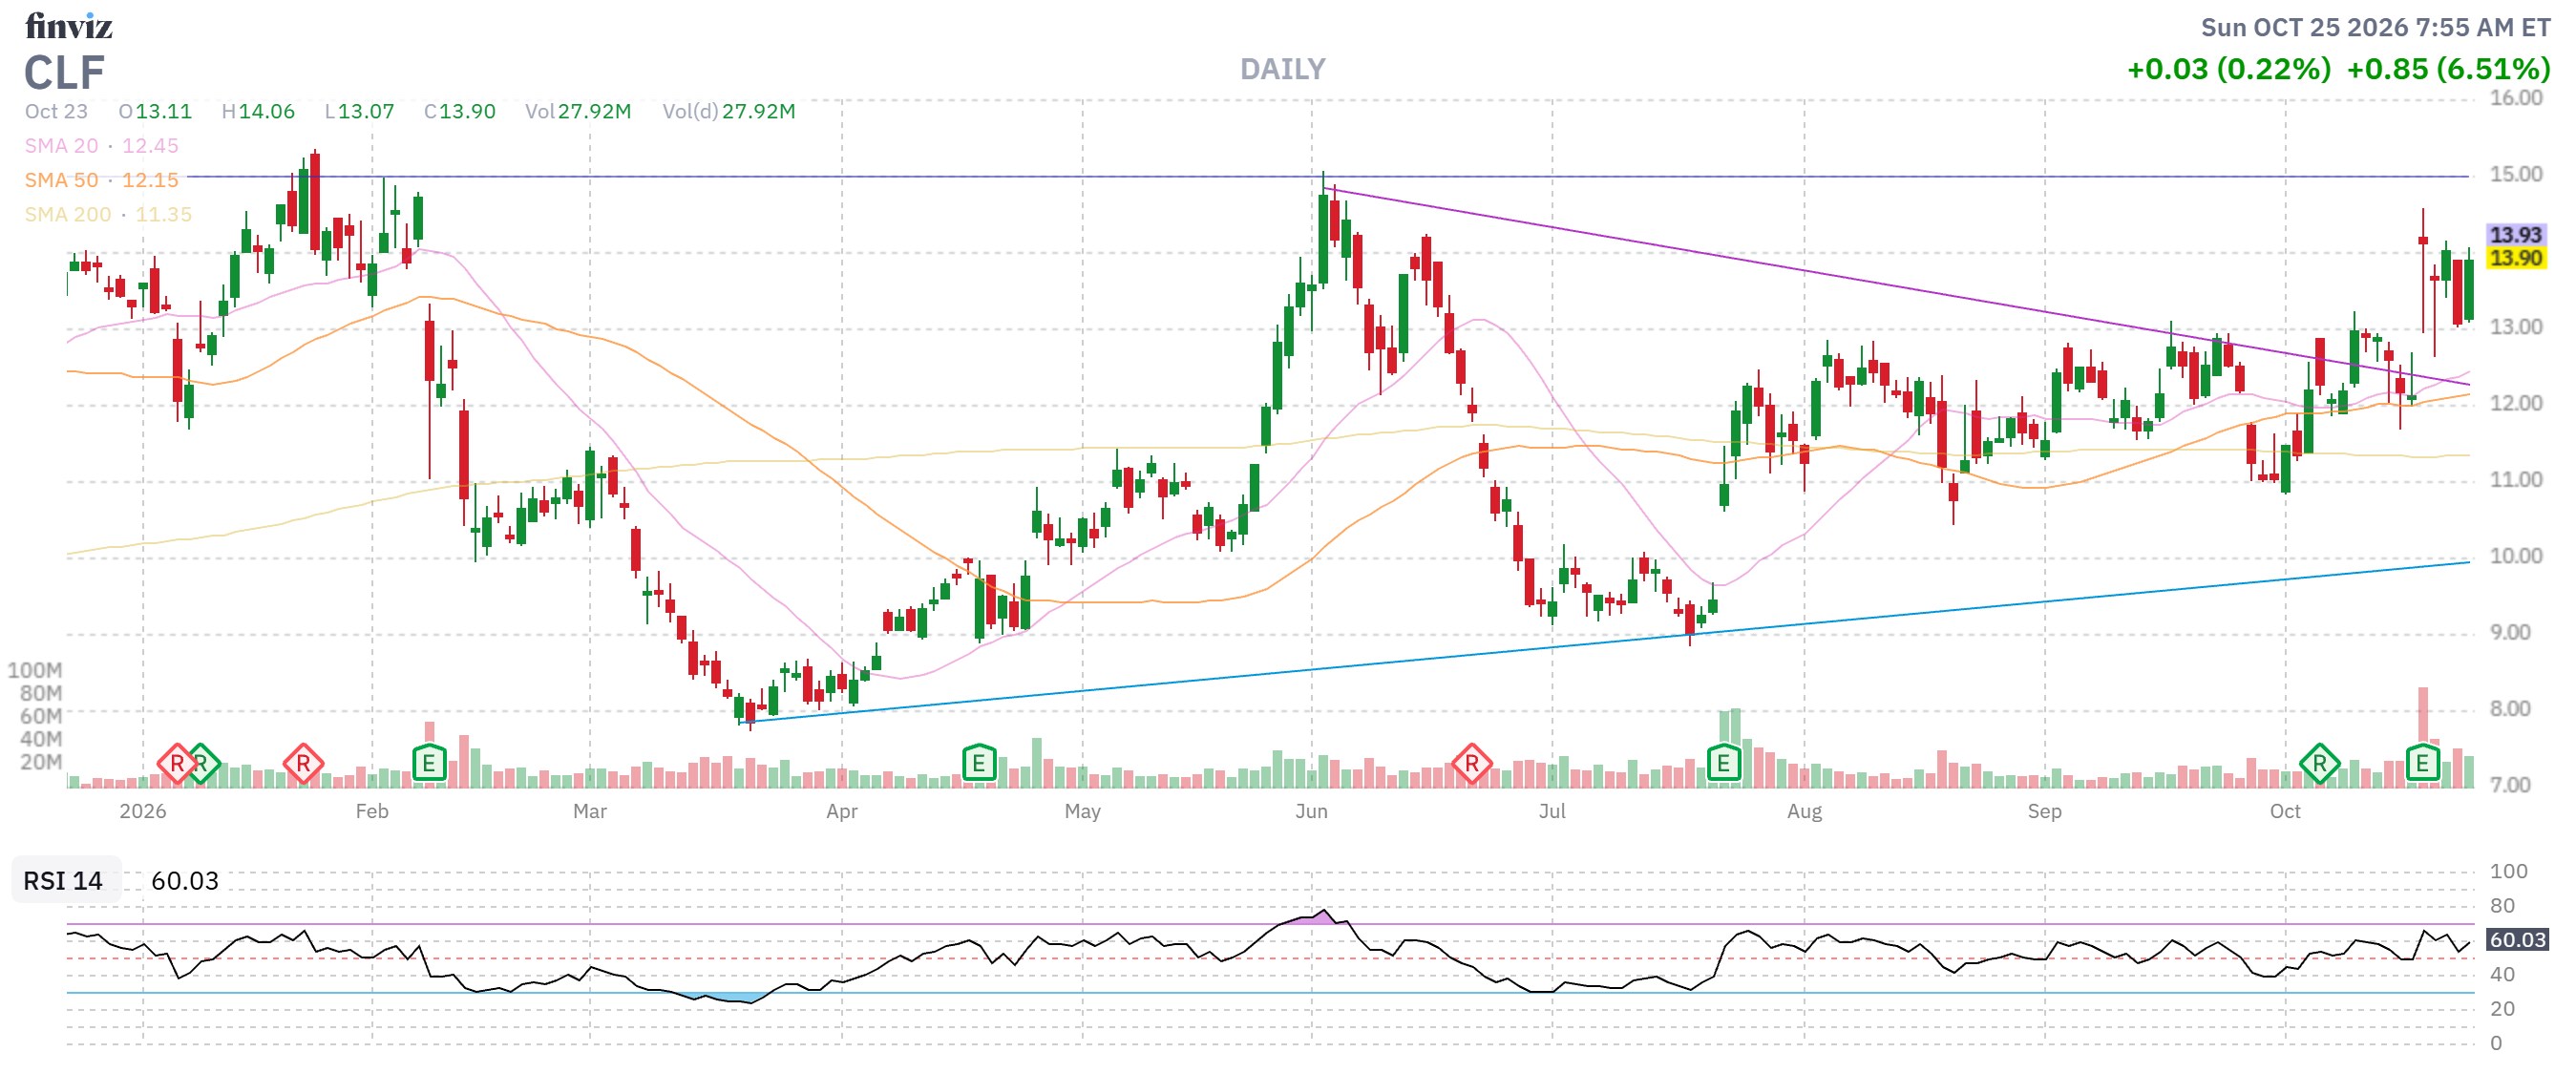Click the 13.93 price tag on the axis
This screenshot has height=1073, width=2576.
[x=2516, y=235]
